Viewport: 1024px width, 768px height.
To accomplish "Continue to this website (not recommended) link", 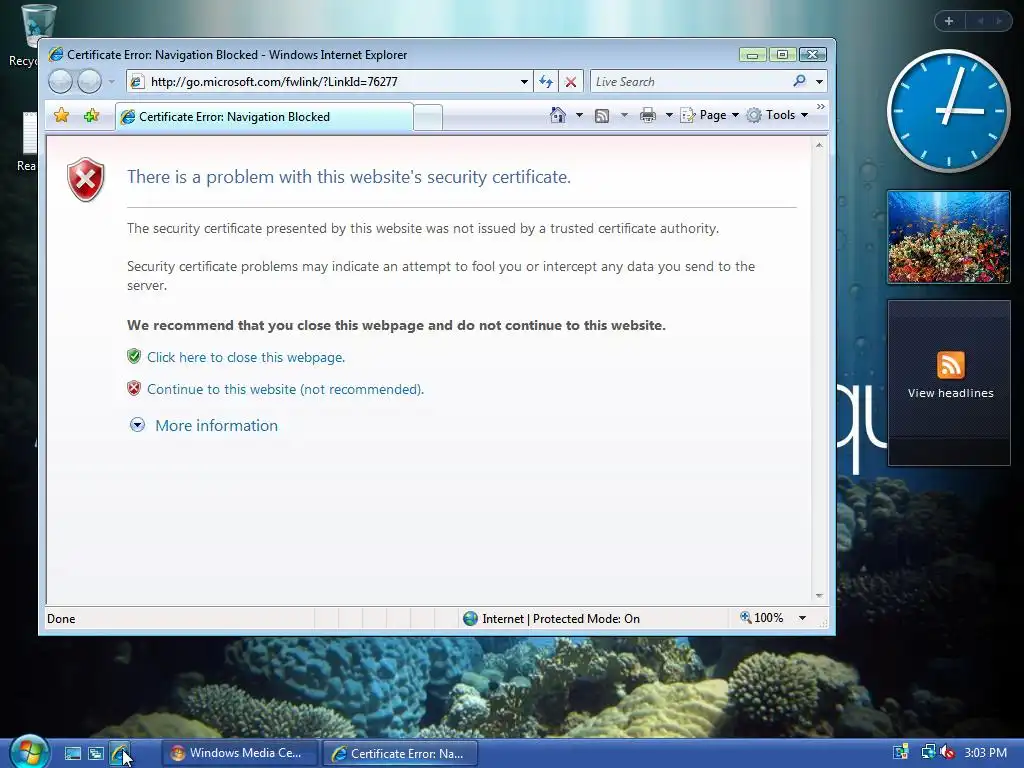I will click(x=285, y=389).
